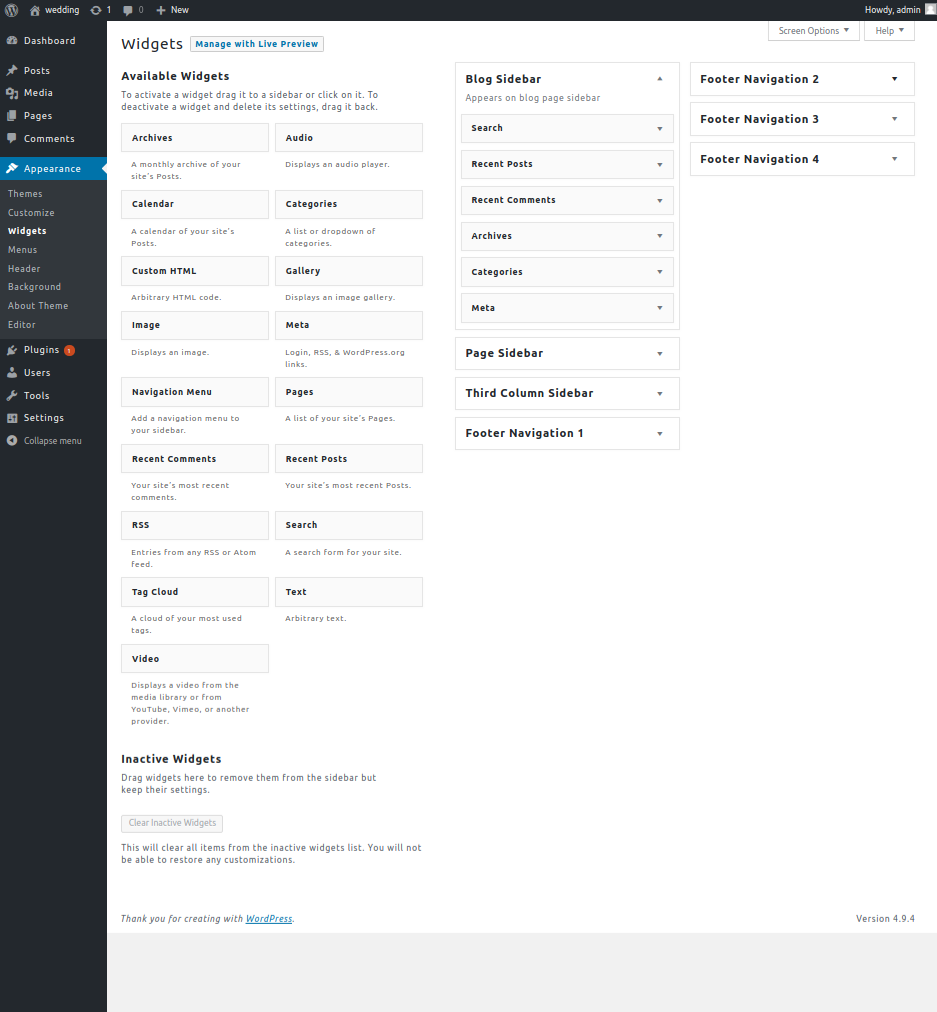The height and width of the screenshot is (1012, 937).
Task: Click the updates icon in admin bar
Action: point(95,10)
